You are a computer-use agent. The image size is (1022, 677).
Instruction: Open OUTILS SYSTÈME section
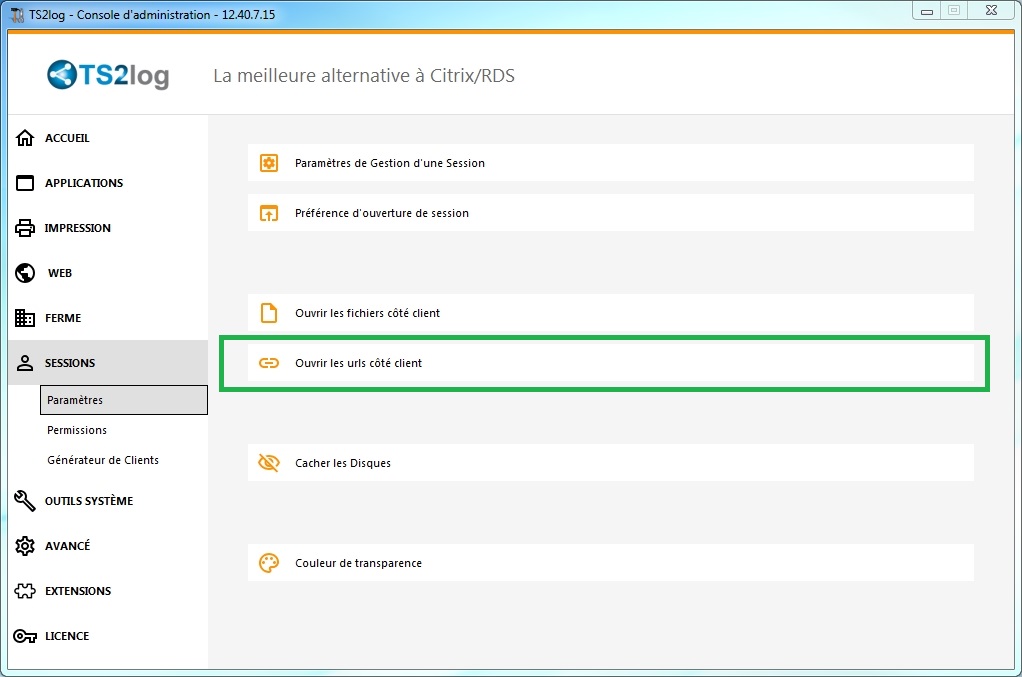[x=108, y=500]
